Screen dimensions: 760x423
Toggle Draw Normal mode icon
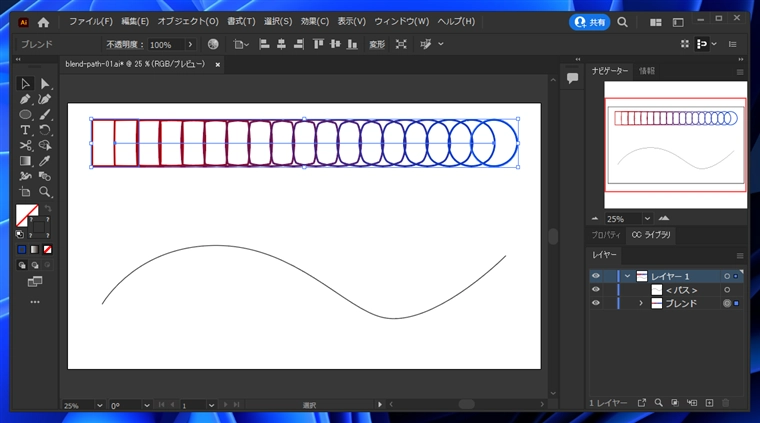point(22,265)
